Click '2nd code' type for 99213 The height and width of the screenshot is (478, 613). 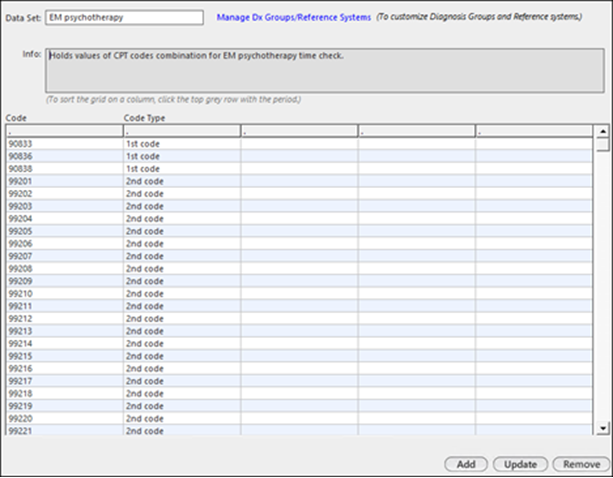[x=182, y=331]
